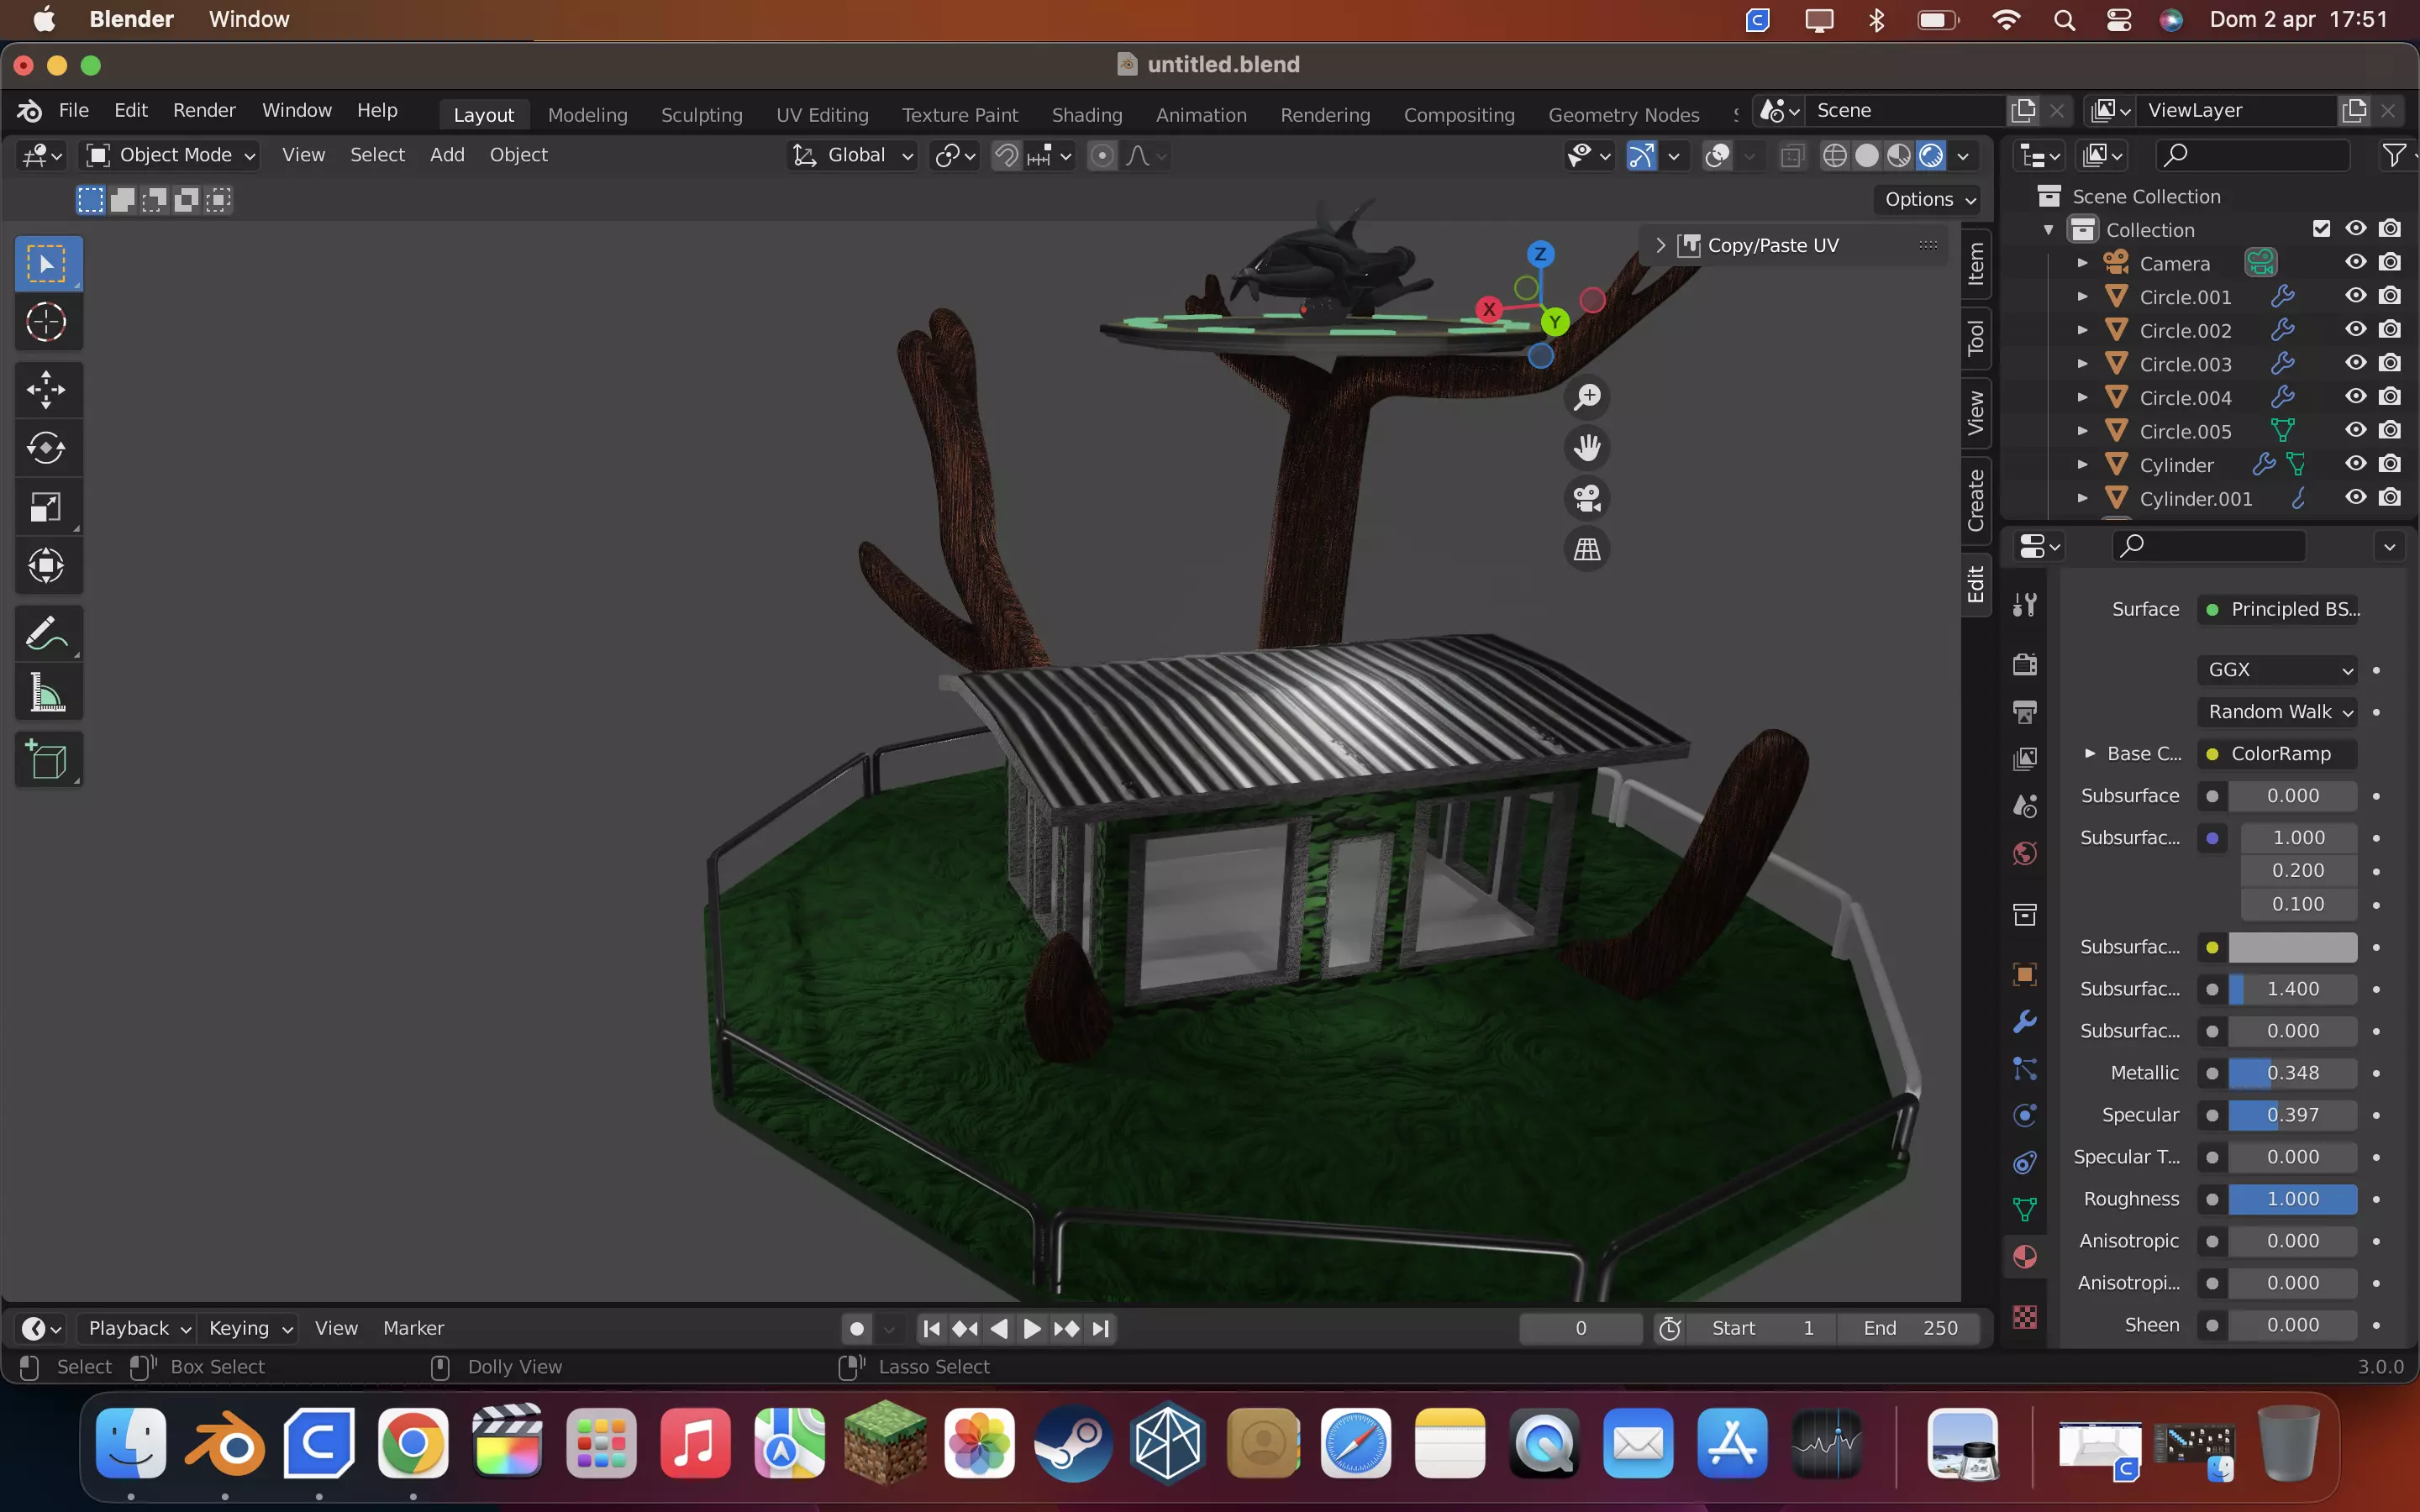
Task: Open the Material properties tab
Action: tap(2025, 1257)
